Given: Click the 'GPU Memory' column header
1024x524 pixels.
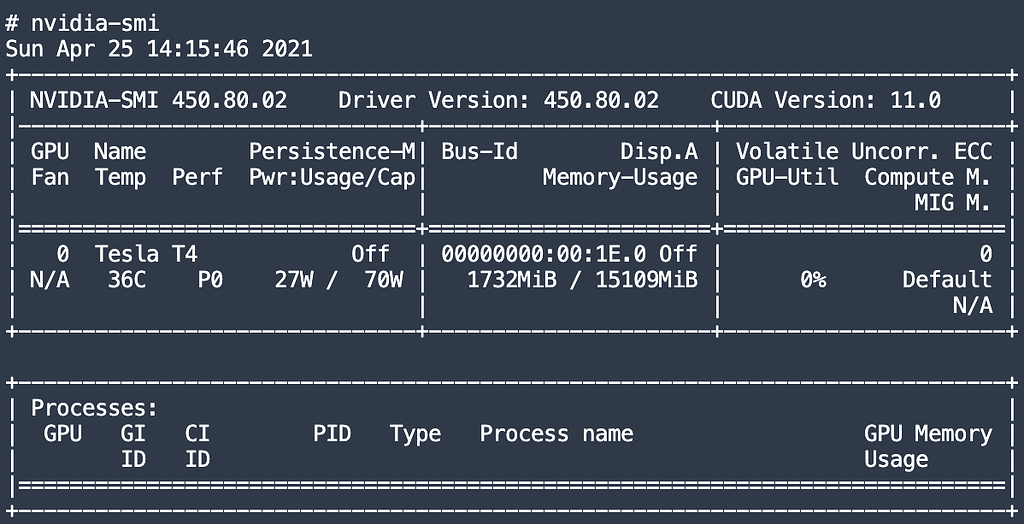Looking at the screenshot, I should tap(927, 433).
